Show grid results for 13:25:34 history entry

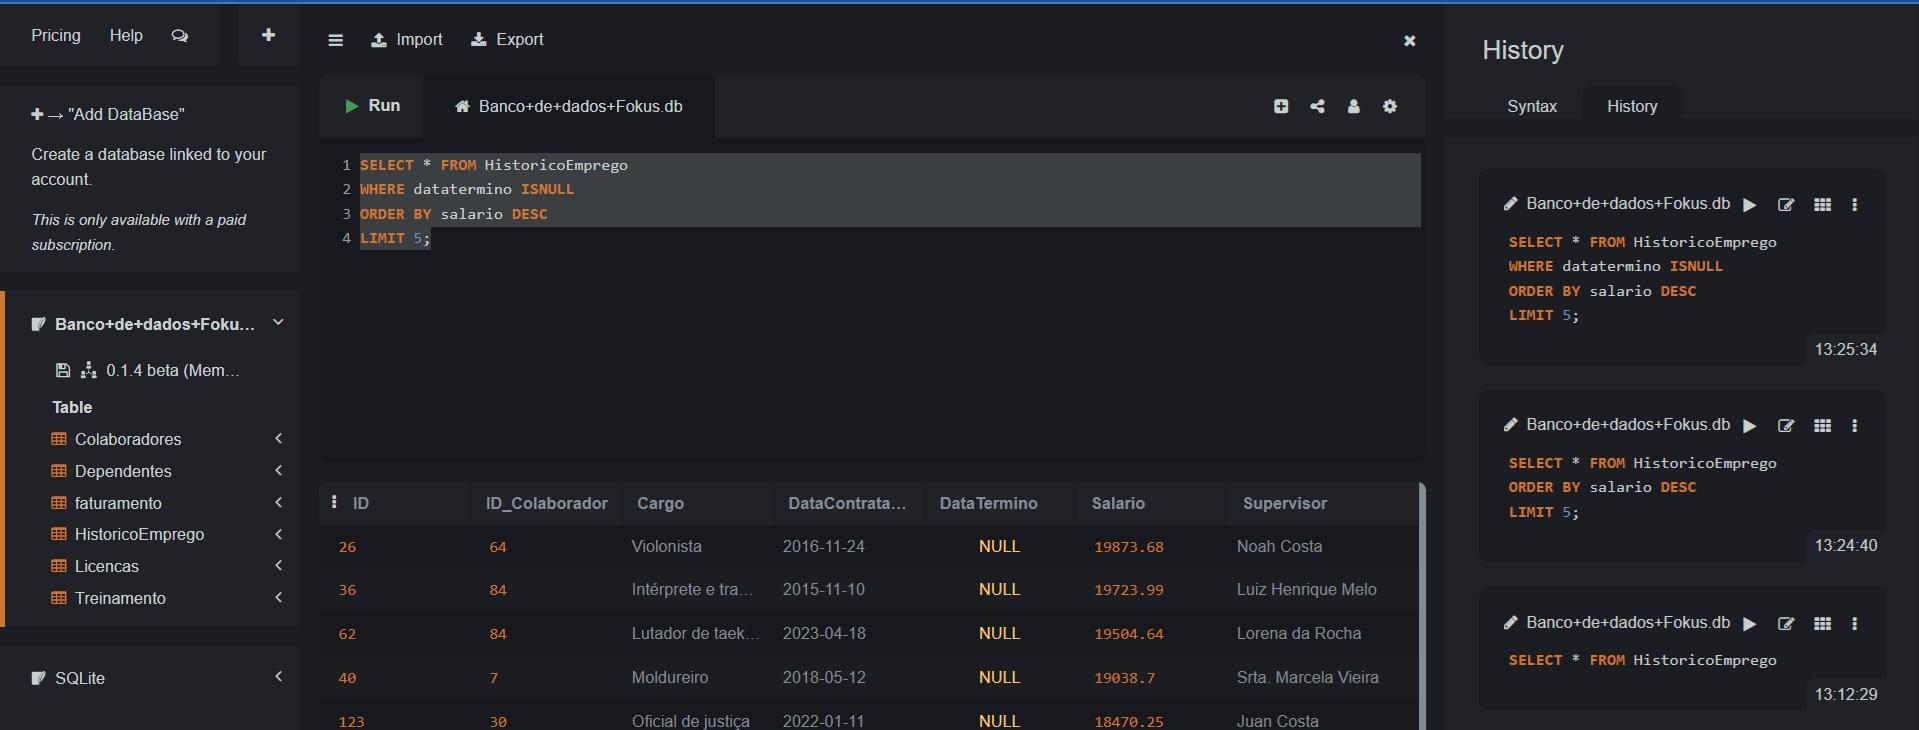point(1823,204)
